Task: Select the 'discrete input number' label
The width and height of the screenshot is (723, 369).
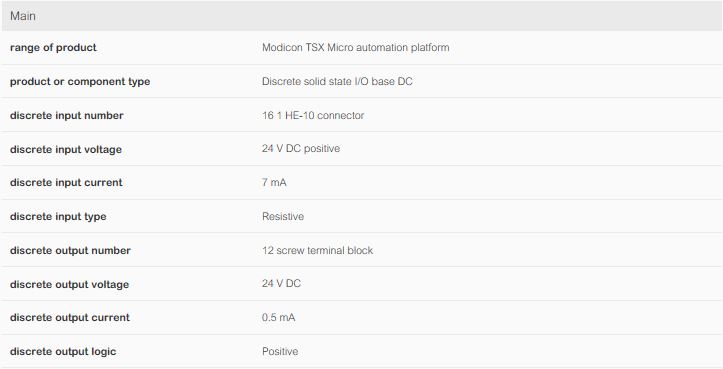Action: pos(66,115)
